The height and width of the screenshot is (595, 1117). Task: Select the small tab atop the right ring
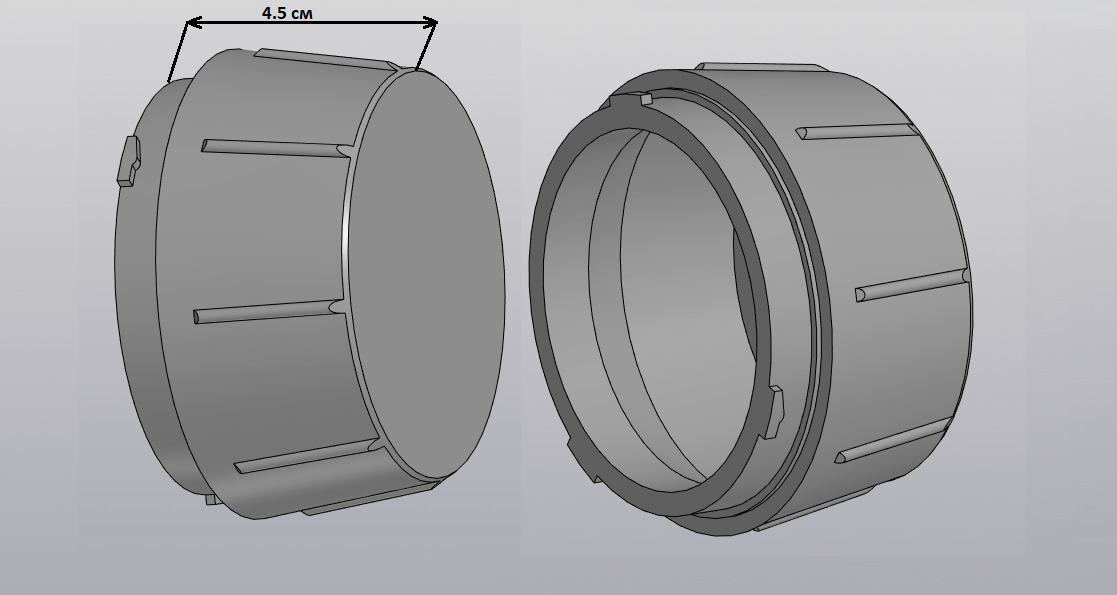(x=644, y=98)
